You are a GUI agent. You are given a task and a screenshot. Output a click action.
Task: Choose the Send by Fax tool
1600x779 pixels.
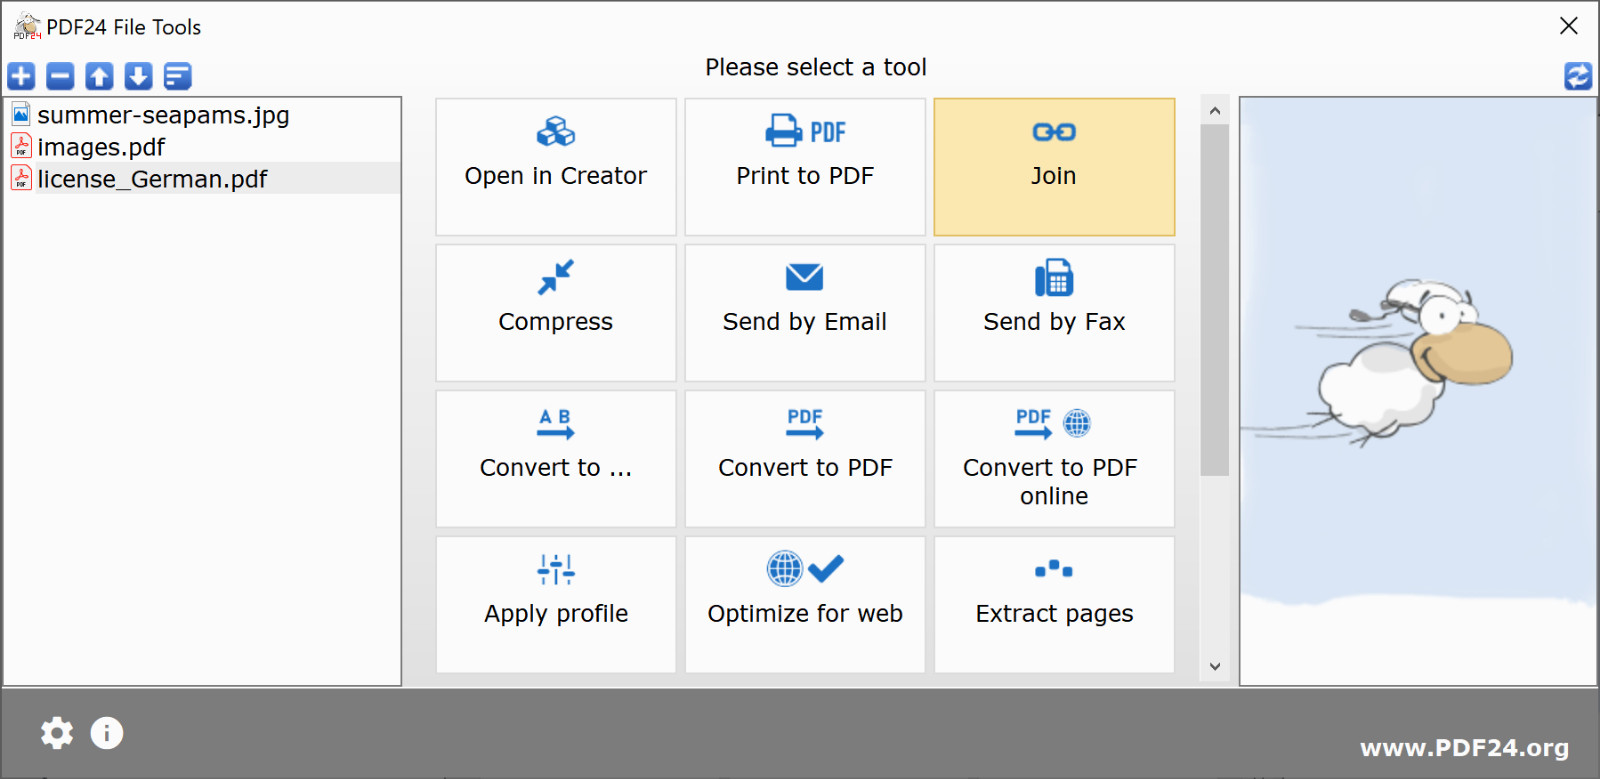point(1054,313)
